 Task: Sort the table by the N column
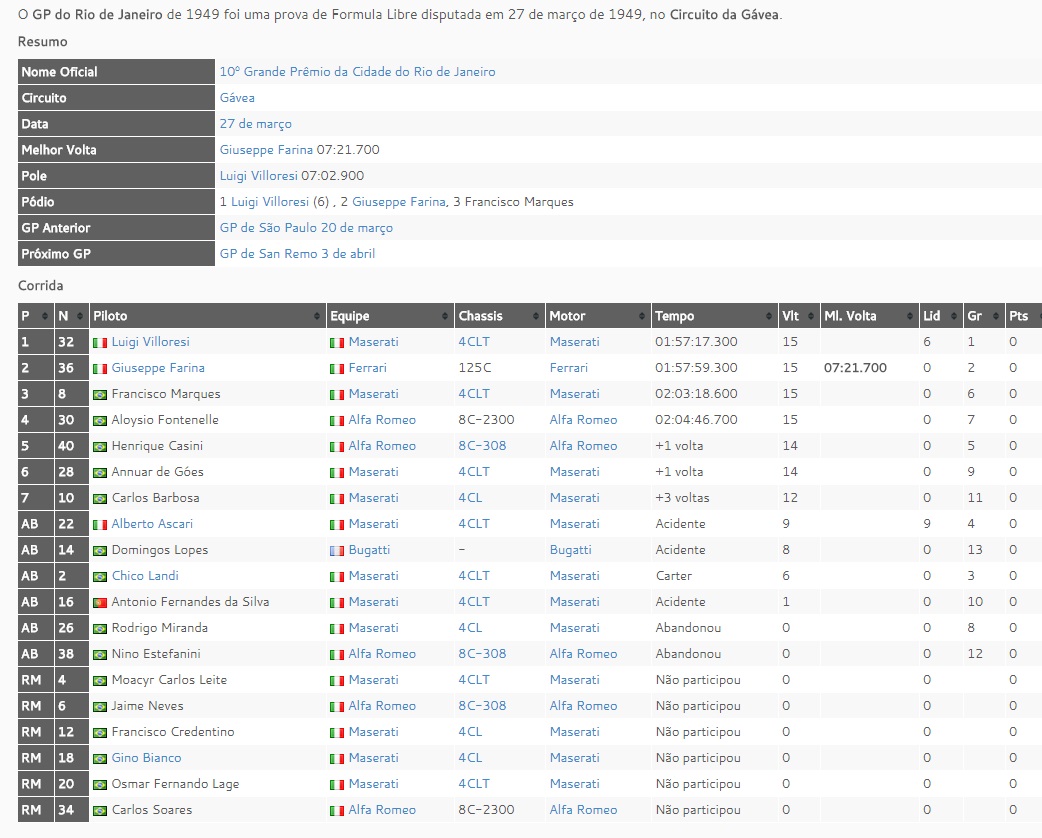[72, 316]
